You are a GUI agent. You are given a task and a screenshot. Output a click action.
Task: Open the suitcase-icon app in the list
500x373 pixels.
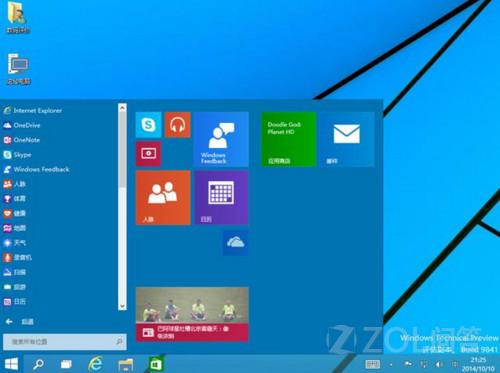[15, 287]
